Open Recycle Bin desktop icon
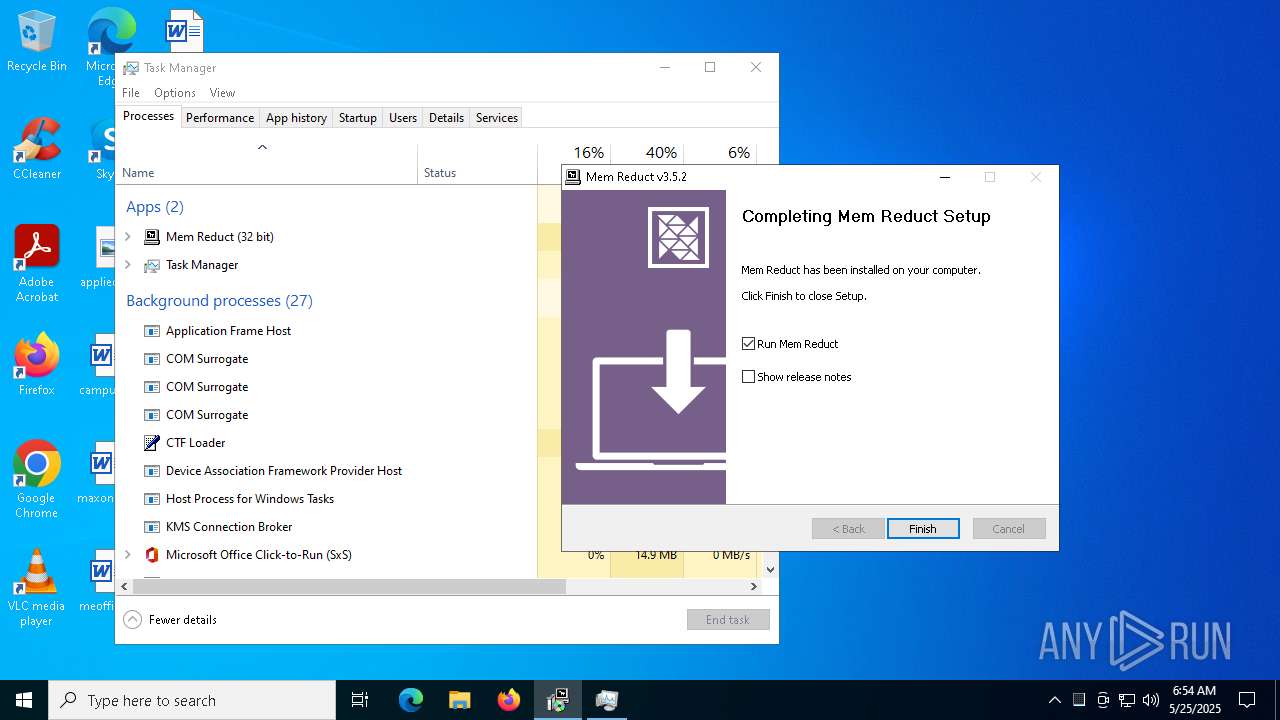The width and height of the screenshot is (1280, 720). pyautogui.click(x=37, y=42)
